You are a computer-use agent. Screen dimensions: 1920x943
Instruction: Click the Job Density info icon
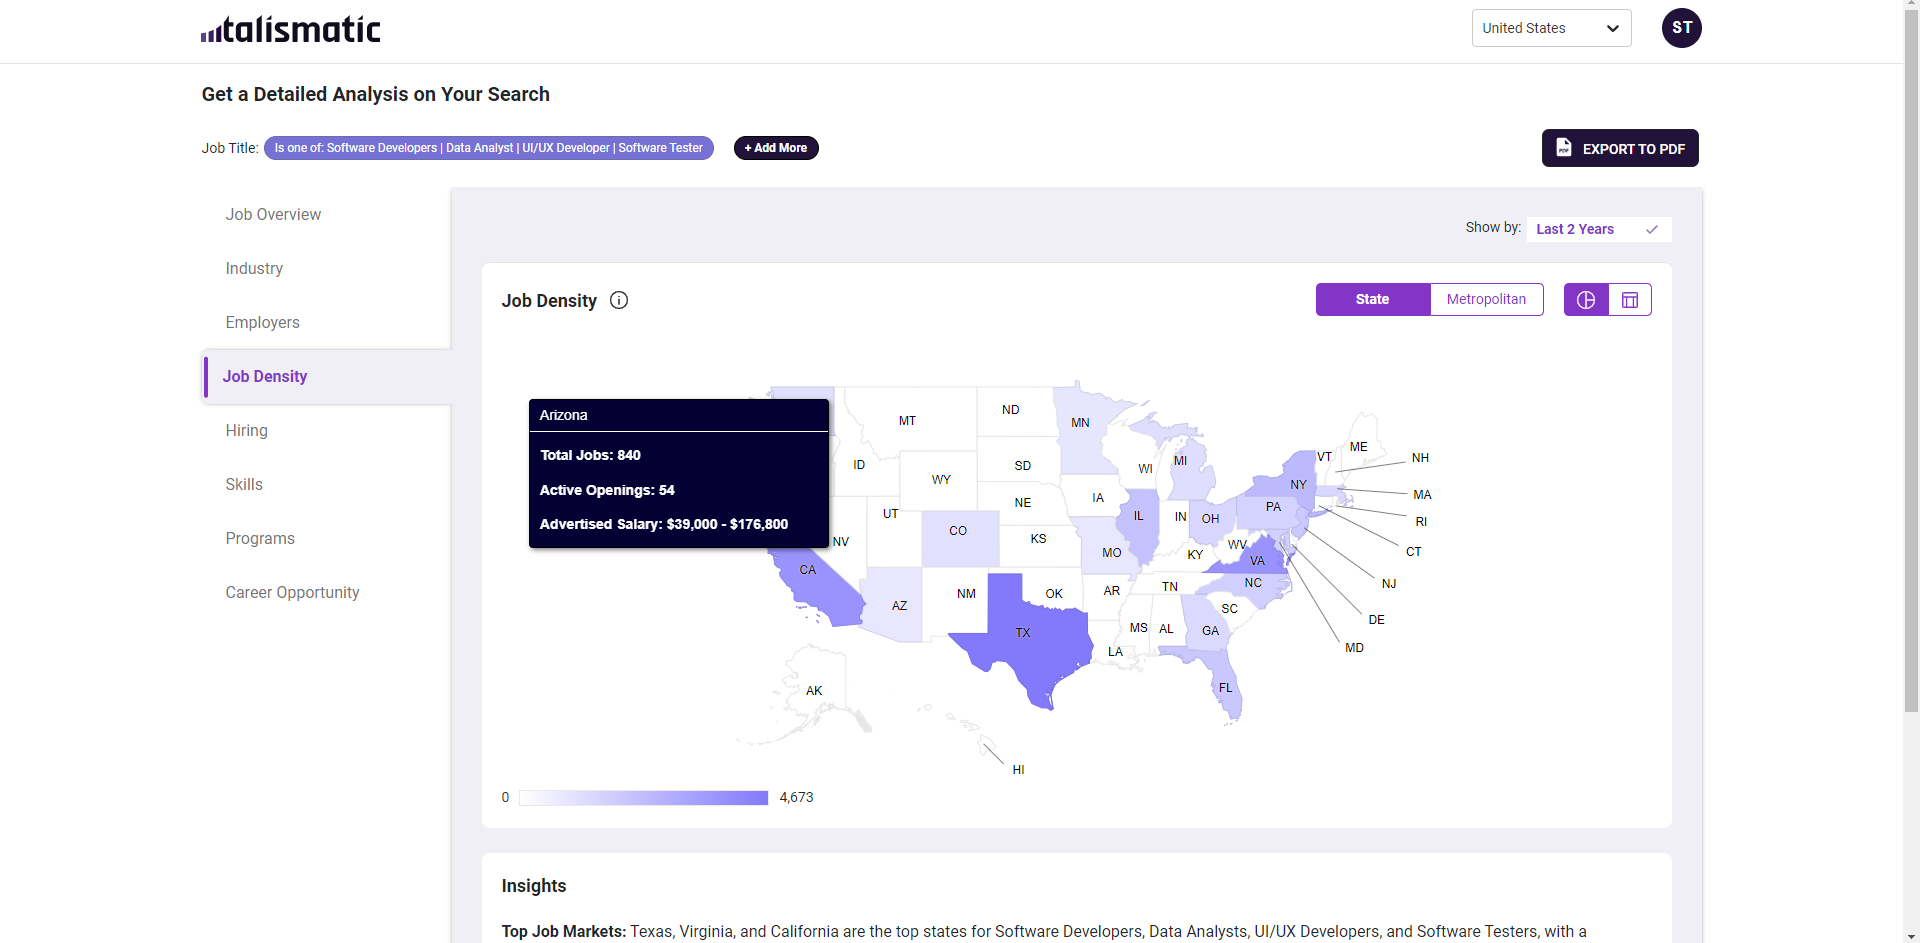coord(619,301)
